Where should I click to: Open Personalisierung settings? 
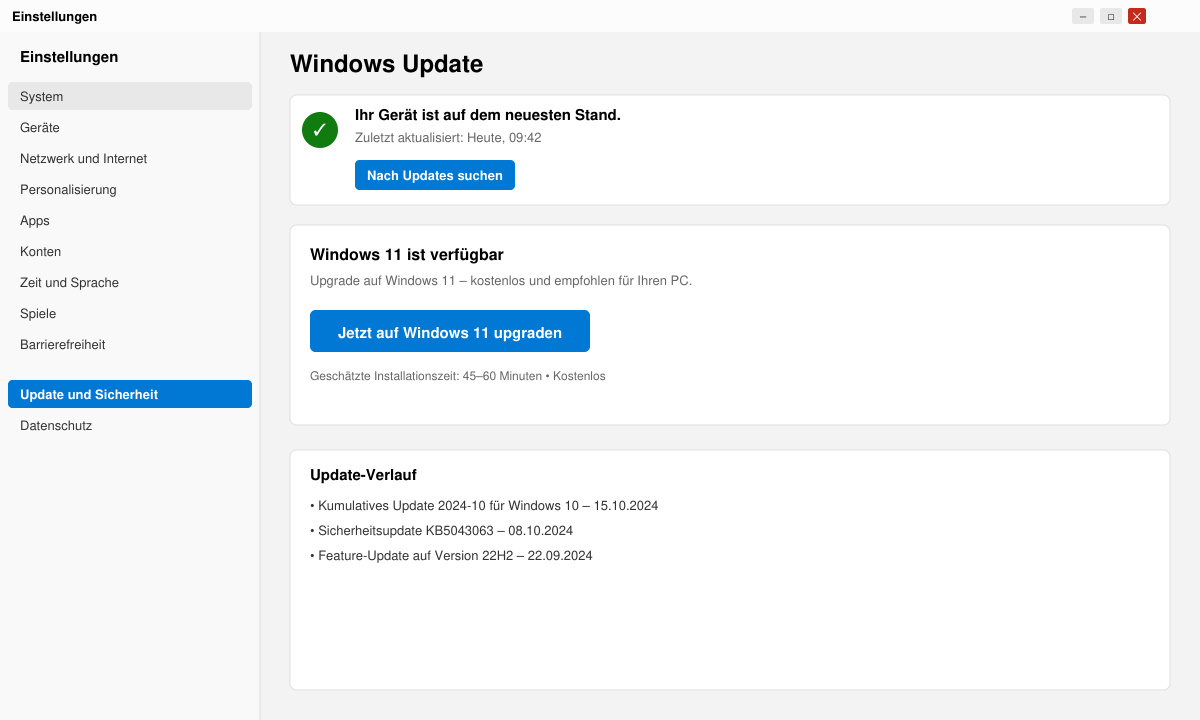click(x=130, y=189)
